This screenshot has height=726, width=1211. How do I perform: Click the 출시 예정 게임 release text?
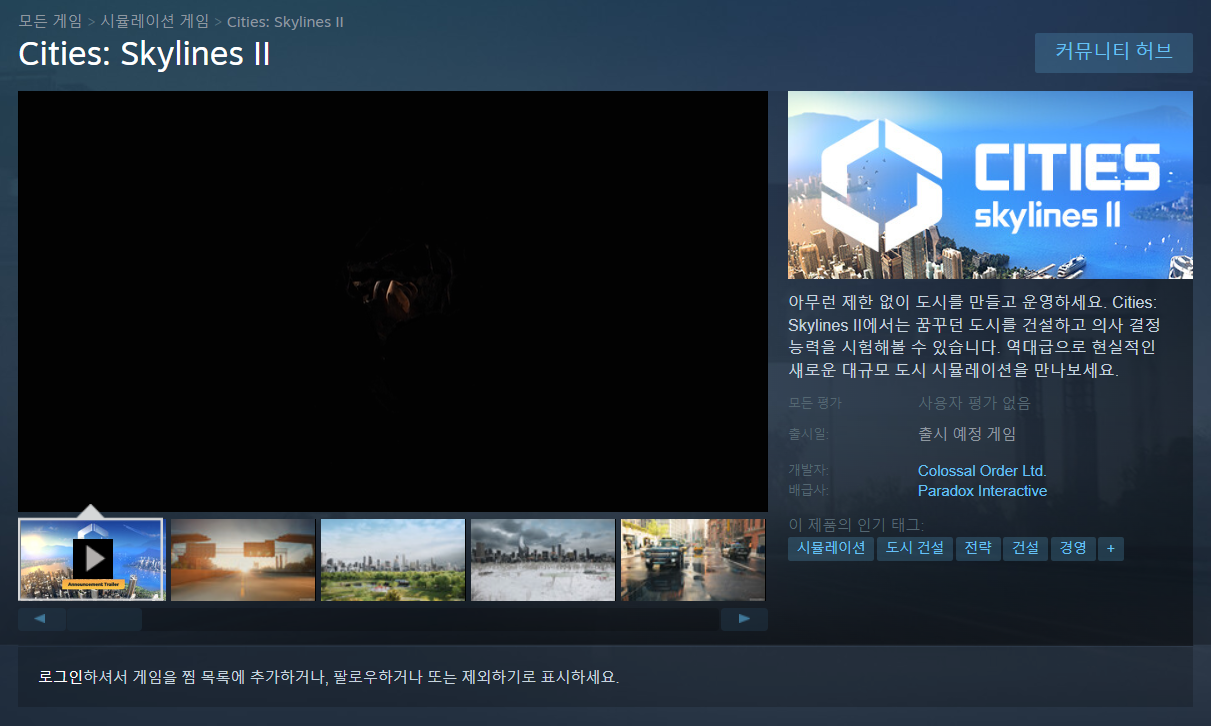(x=967, y=434)
